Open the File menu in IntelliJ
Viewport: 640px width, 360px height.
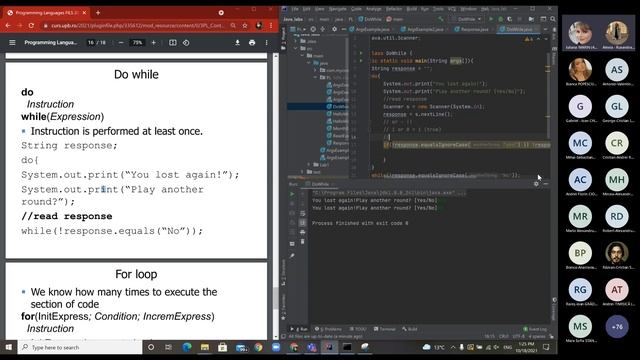[x=295, y=9]
